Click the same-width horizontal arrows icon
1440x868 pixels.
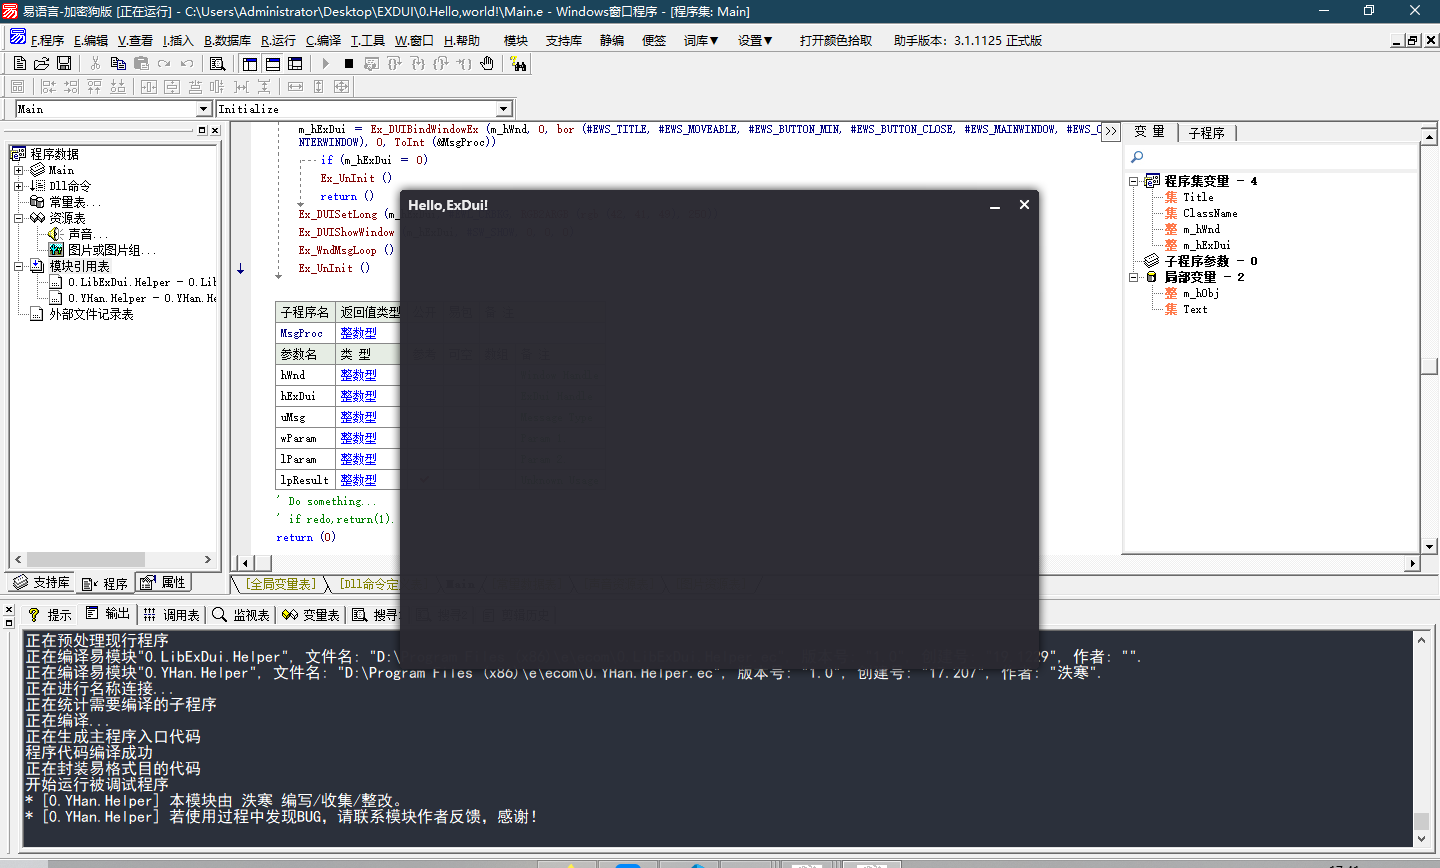tap(295, 86)
